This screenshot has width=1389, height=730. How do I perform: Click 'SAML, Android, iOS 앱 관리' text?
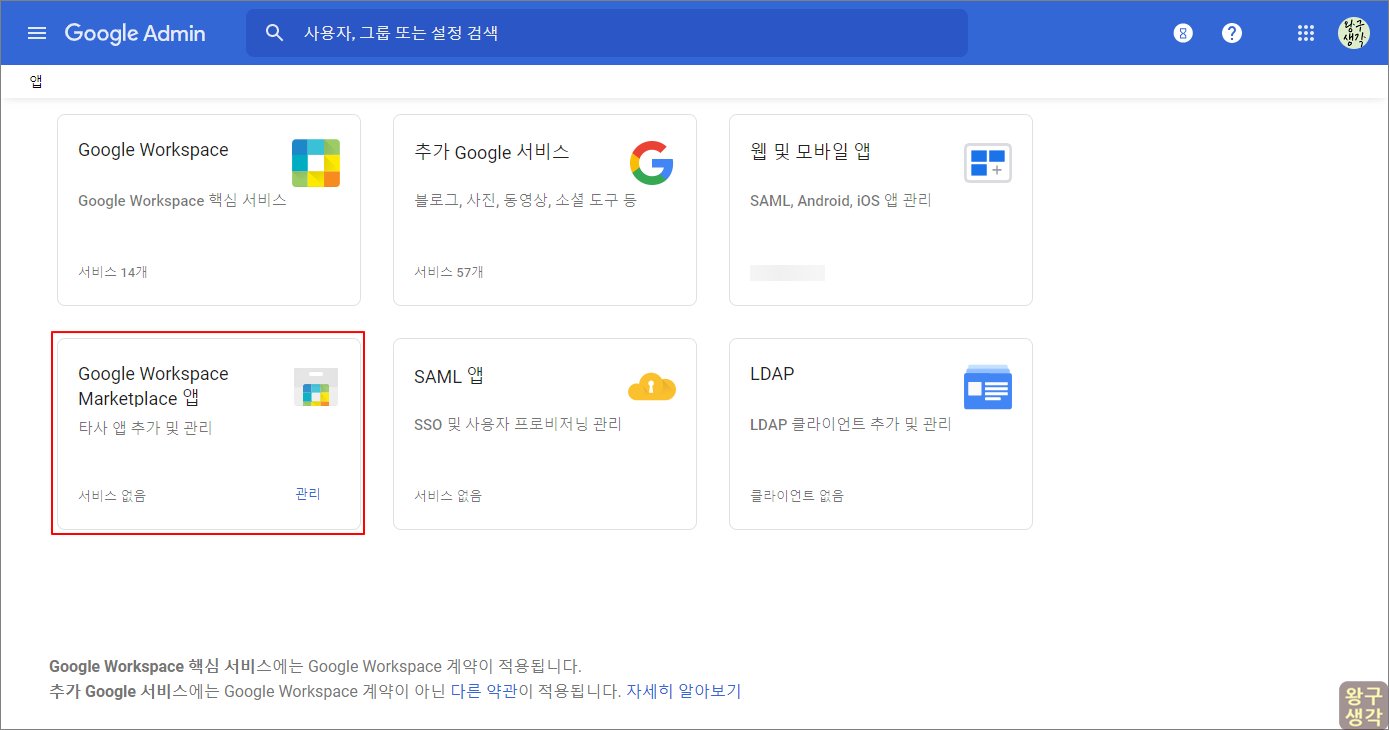840,200
